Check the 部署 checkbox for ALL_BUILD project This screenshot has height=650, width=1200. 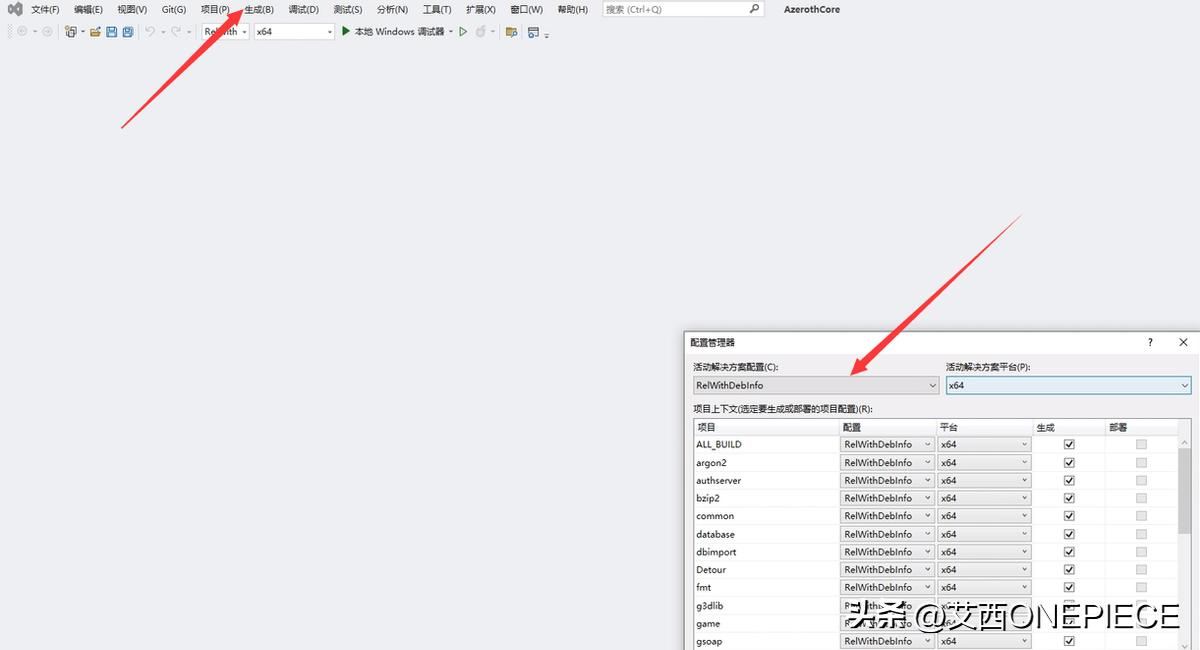(x=1140, y=443)
